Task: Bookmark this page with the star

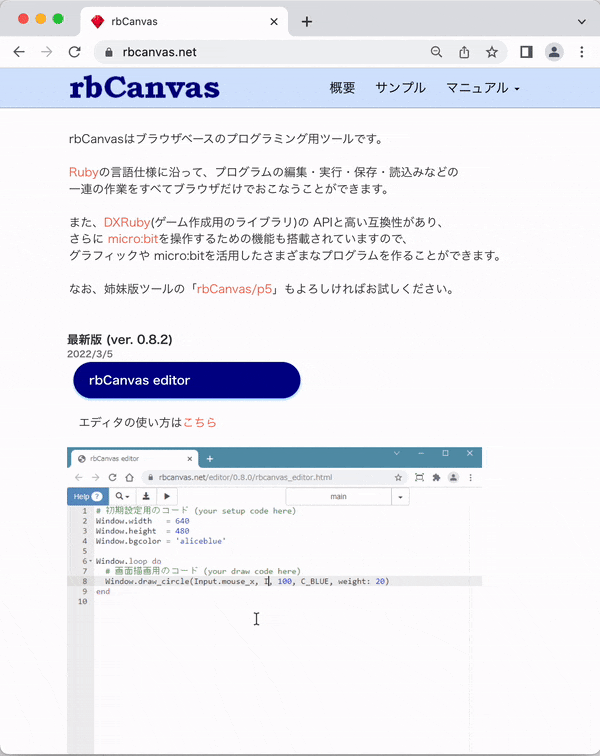Action: tap(491, 52)
